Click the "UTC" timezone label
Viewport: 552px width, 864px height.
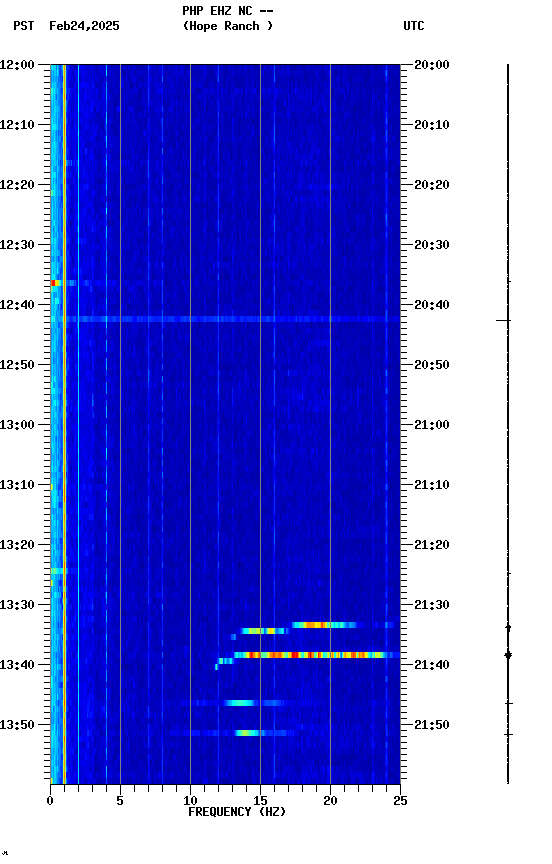[414, 26]
